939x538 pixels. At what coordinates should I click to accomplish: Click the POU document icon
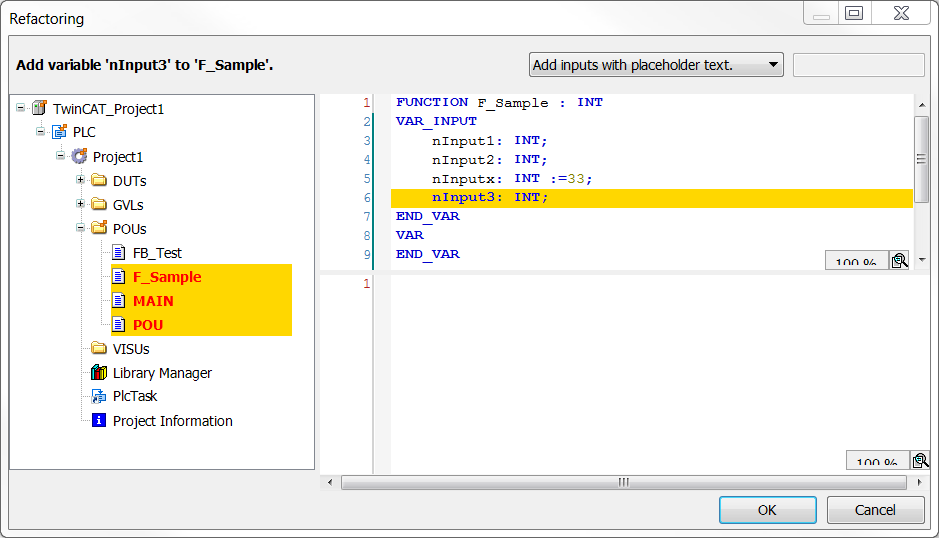tap(119, 324)
